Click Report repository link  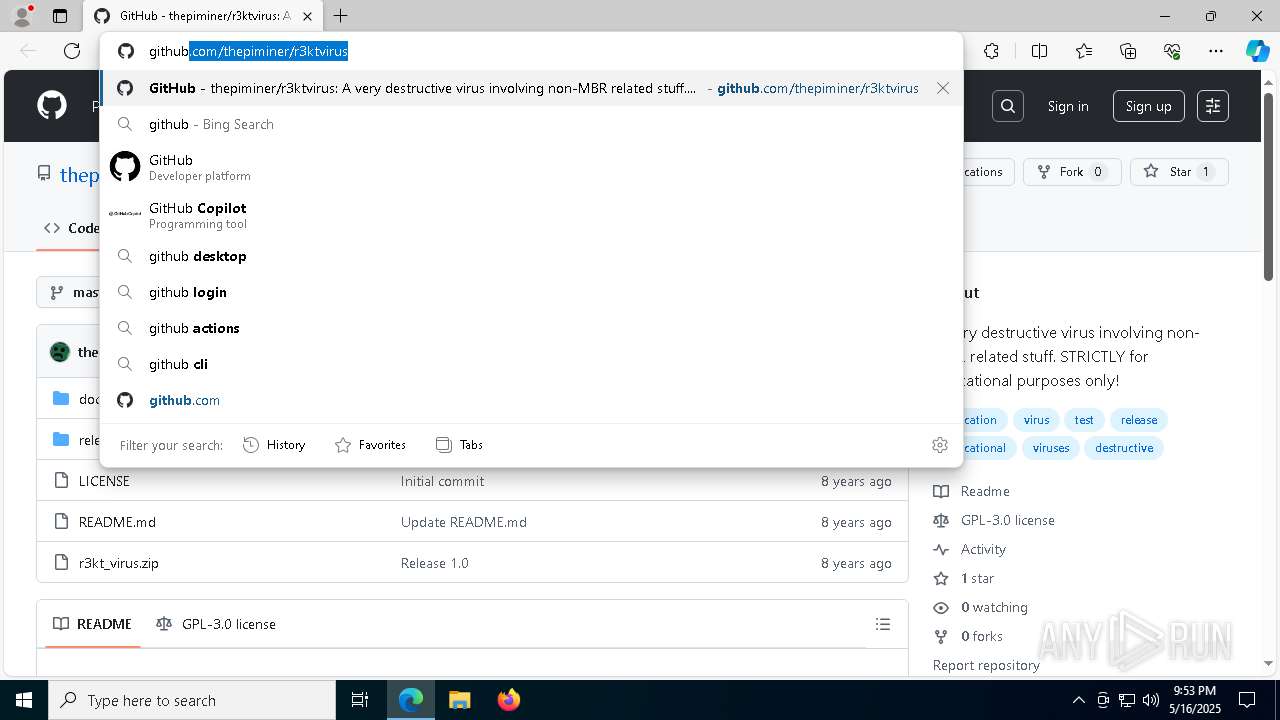986,665
